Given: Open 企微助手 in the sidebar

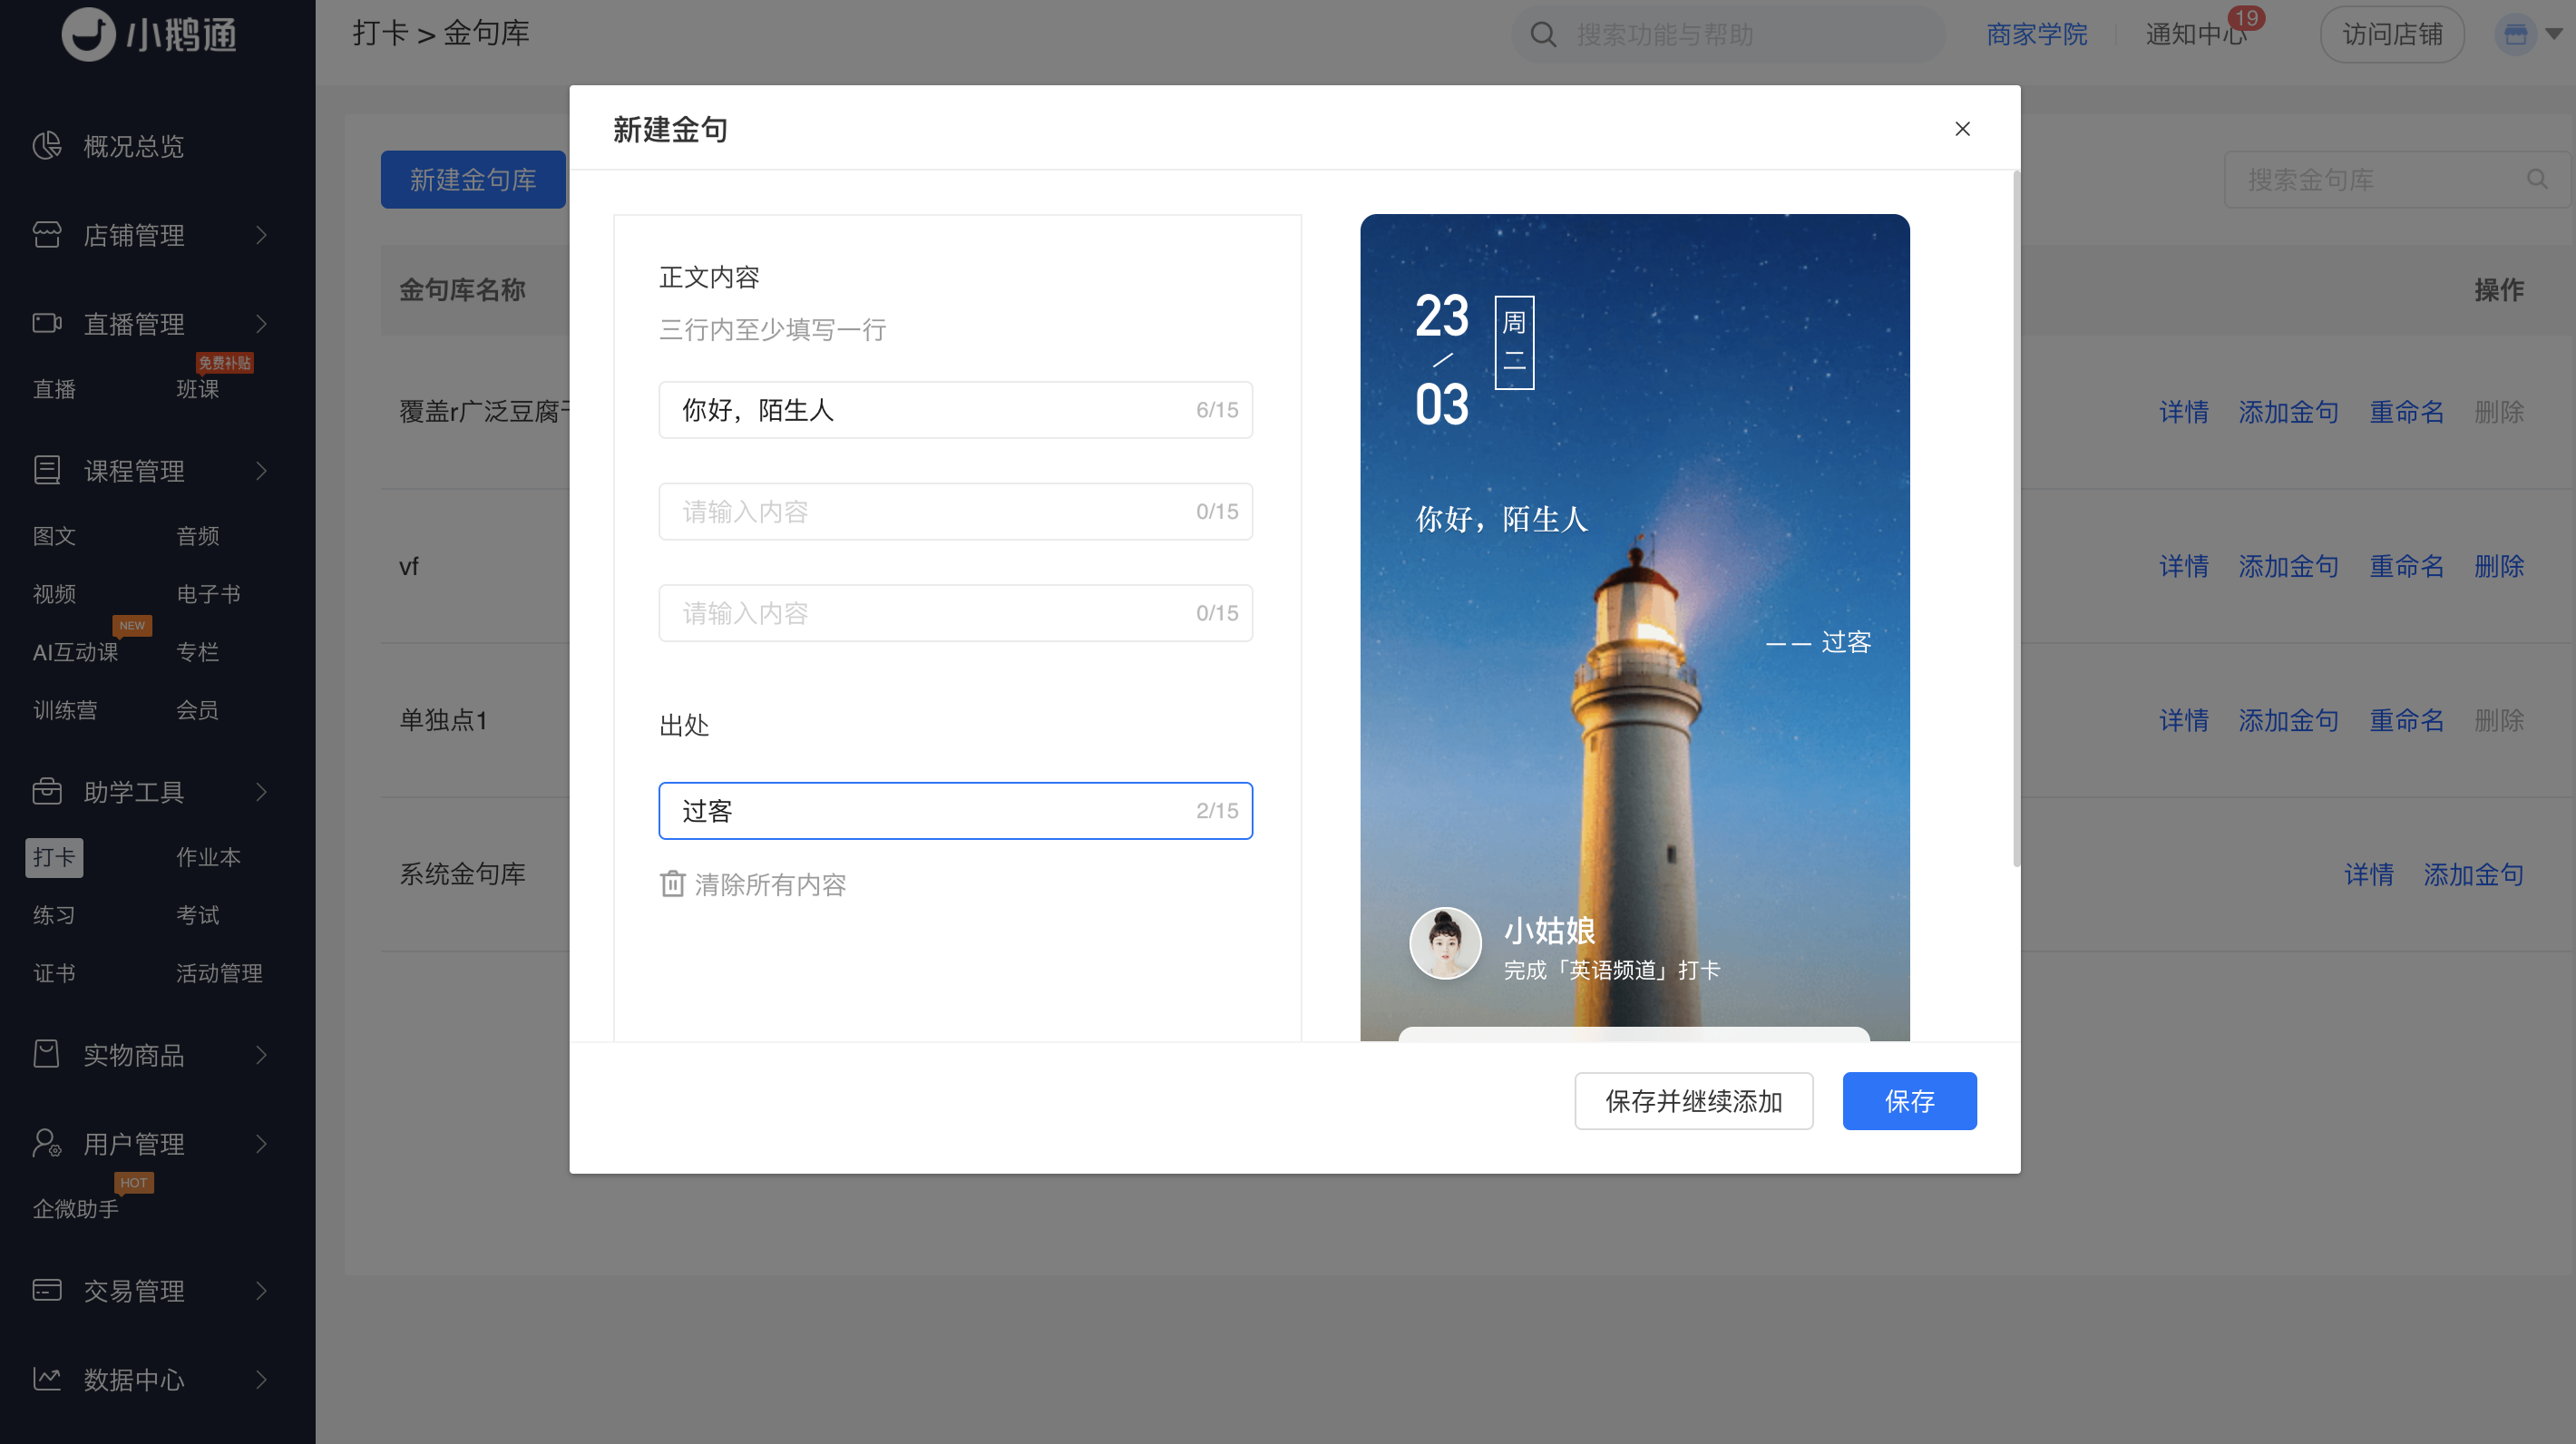Looking at the screenshot, I should click(75, 1209).
